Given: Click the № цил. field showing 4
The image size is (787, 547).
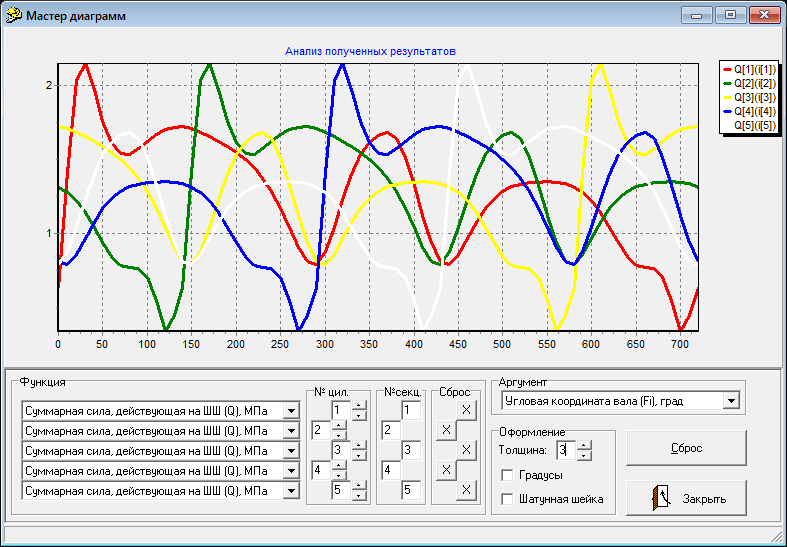Looking at the screenshot, I should tap(321, 470).
